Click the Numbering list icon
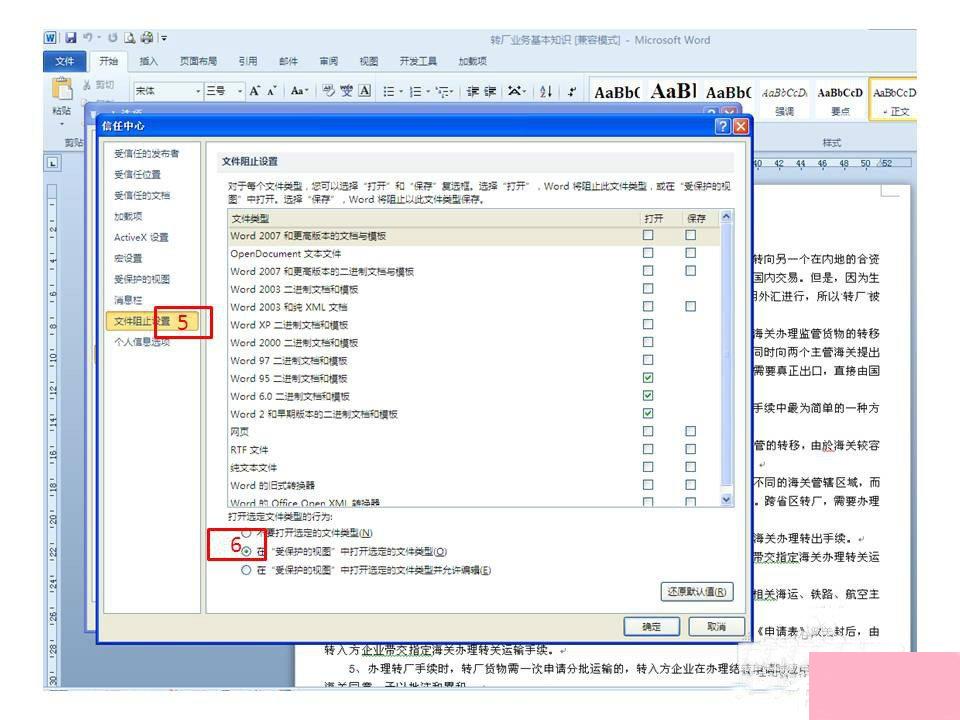 [x=415, y=92]
